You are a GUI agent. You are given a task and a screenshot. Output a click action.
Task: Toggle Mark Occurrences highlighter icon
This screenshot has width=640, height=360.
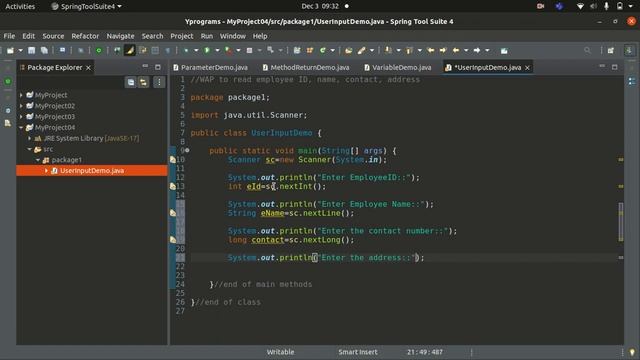tap(130, 51)
